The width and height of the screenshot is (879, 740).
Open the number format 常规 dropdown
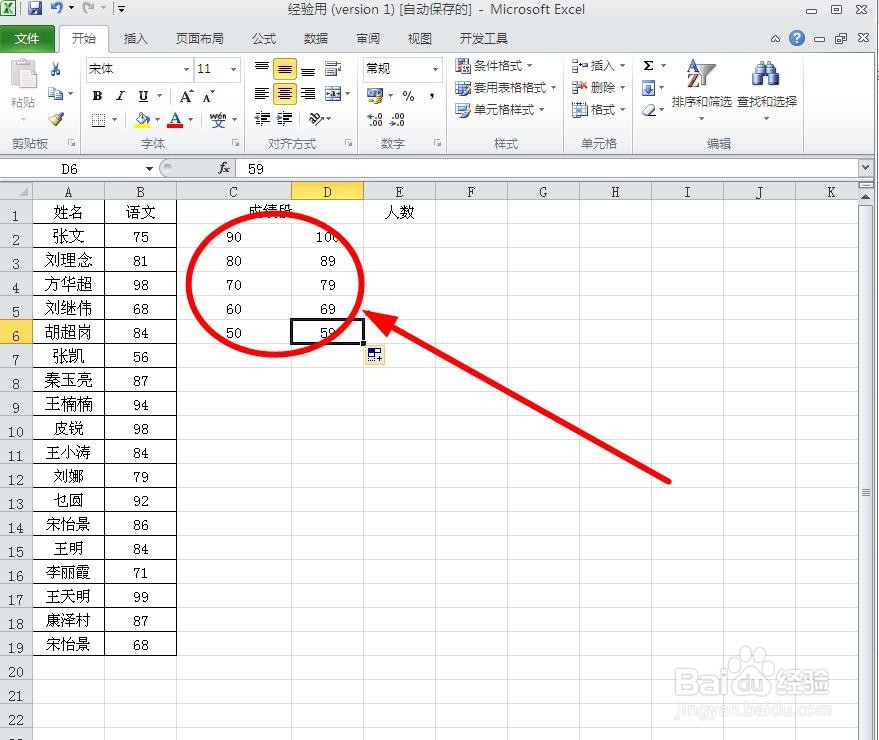(435, 69)
